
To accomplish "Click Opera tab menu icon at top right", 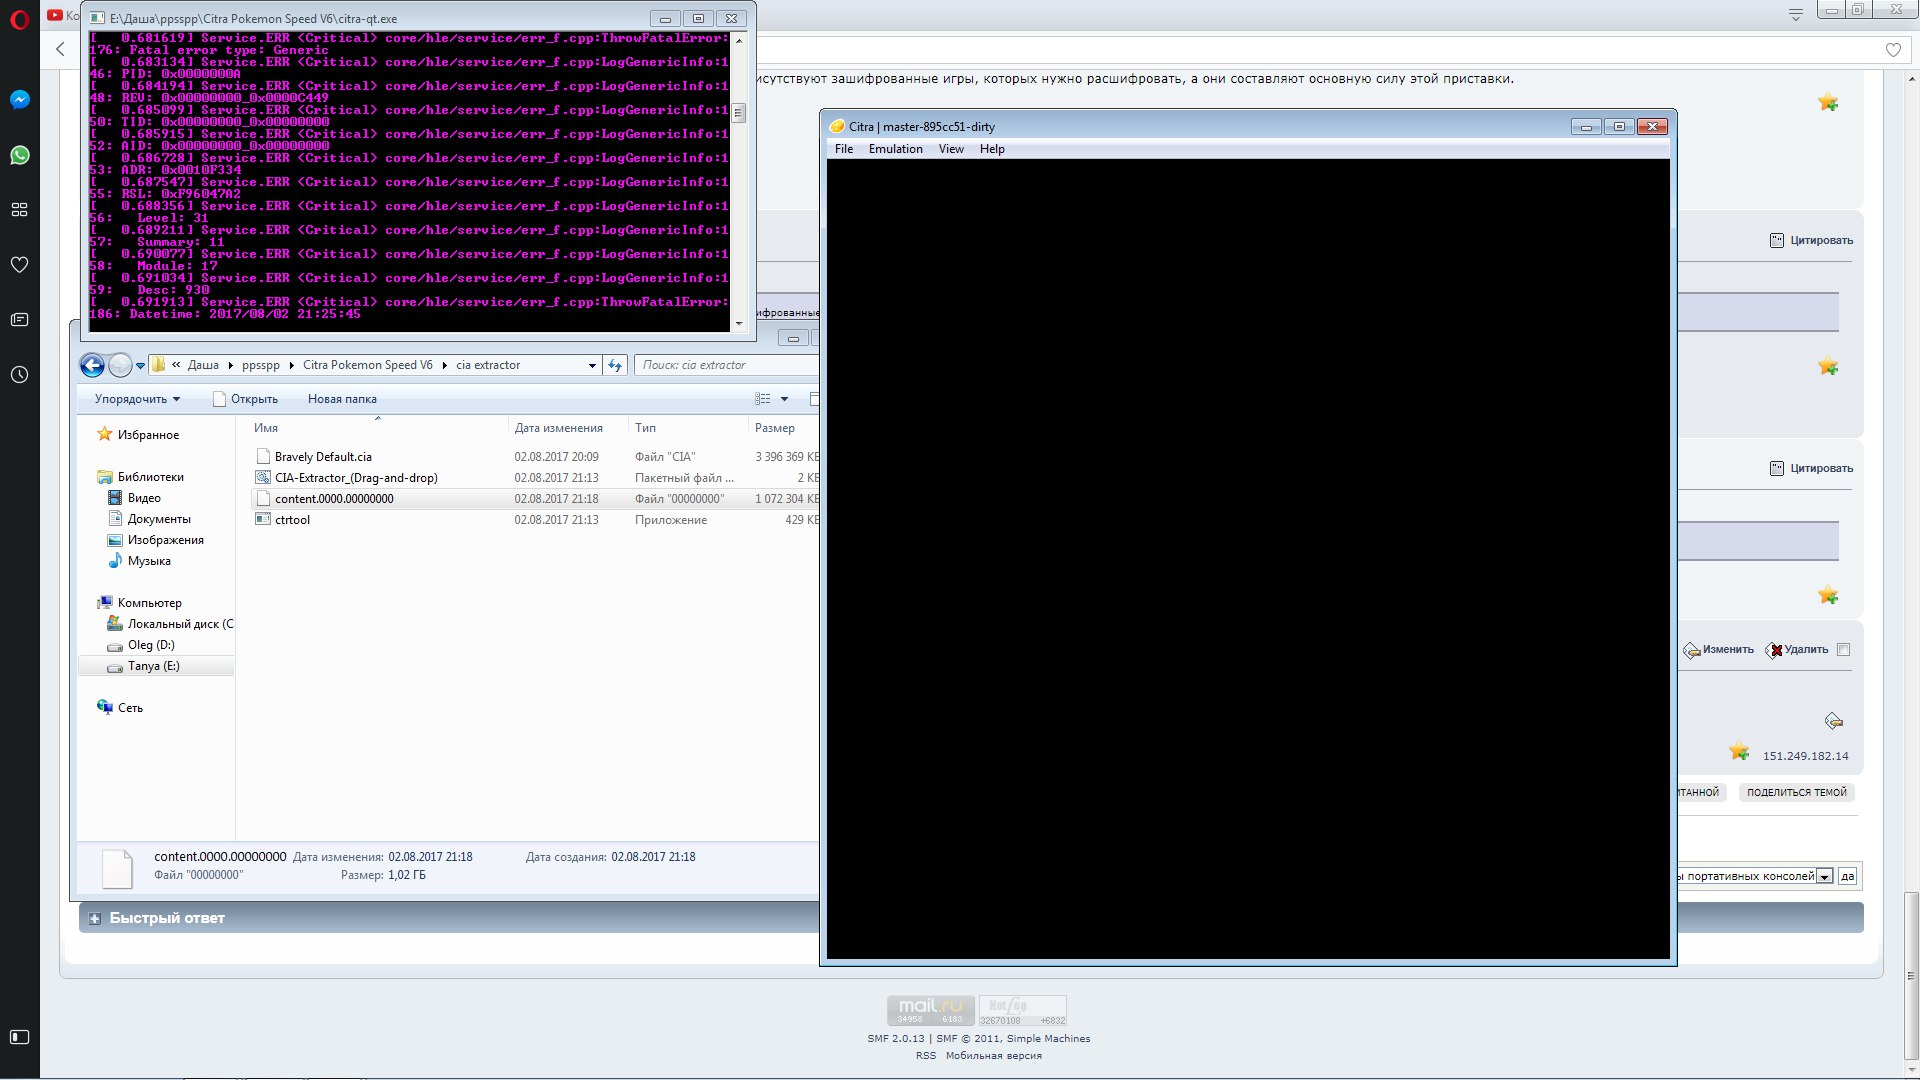I will (1795, 14).
